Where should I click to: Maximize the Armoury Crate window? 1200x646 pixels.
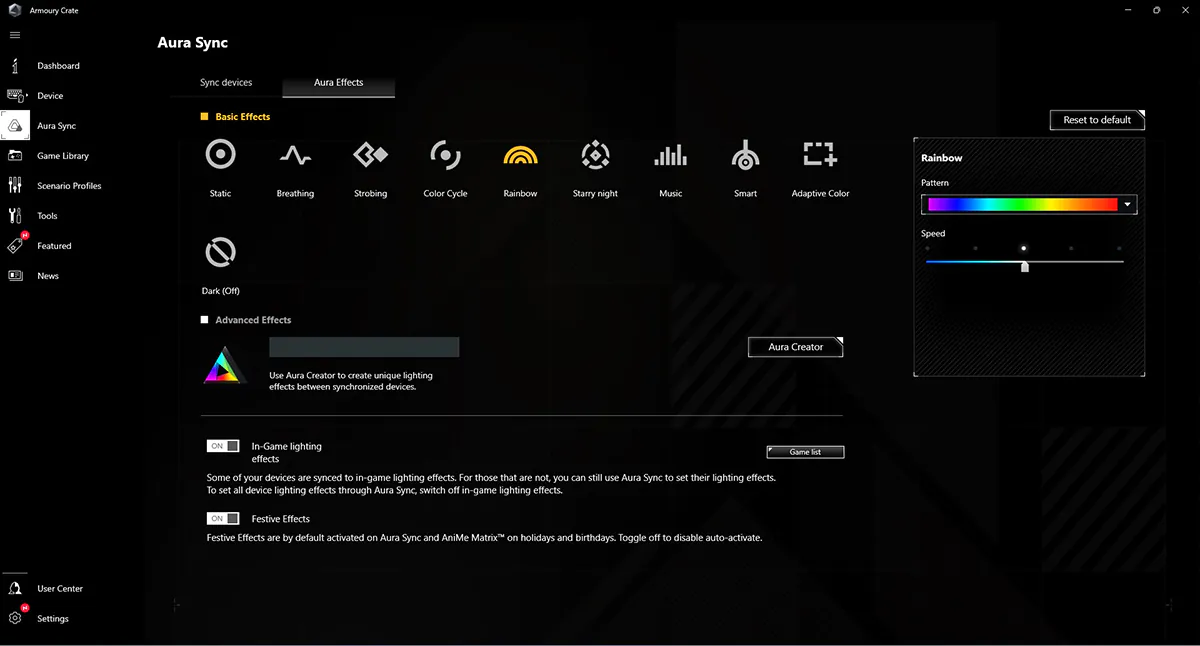[x=1156, y=10]
